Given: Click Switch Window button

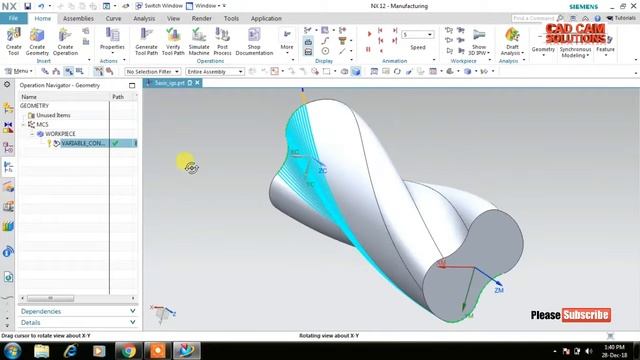Looking at the screenshot, I should (159, 6).
